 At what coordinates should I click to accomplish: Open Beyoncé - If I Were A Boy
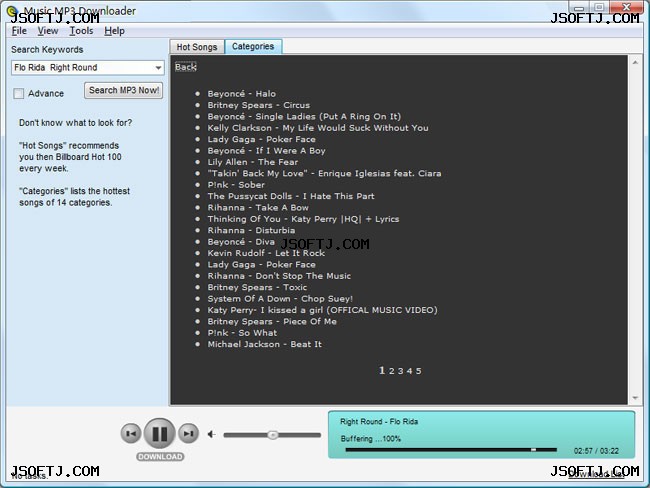(x=267, y=151)
